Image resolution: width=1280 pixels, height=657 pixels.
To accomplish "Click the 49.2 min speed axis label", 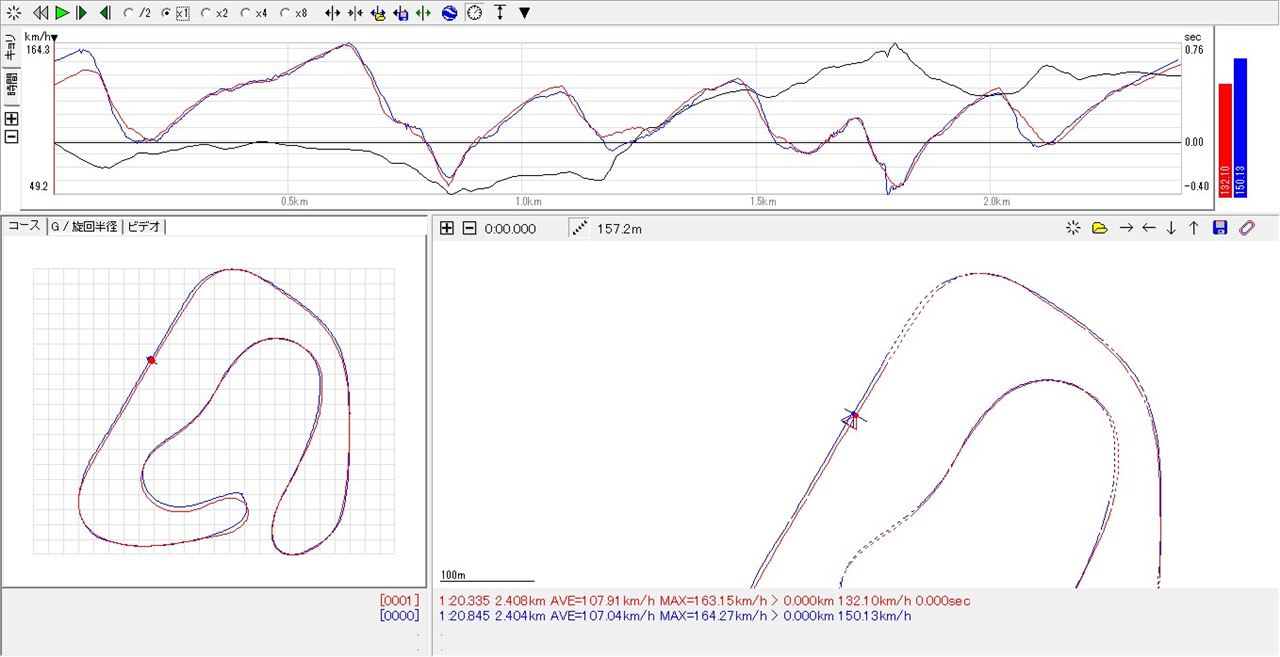I will (x=36, y=186).
